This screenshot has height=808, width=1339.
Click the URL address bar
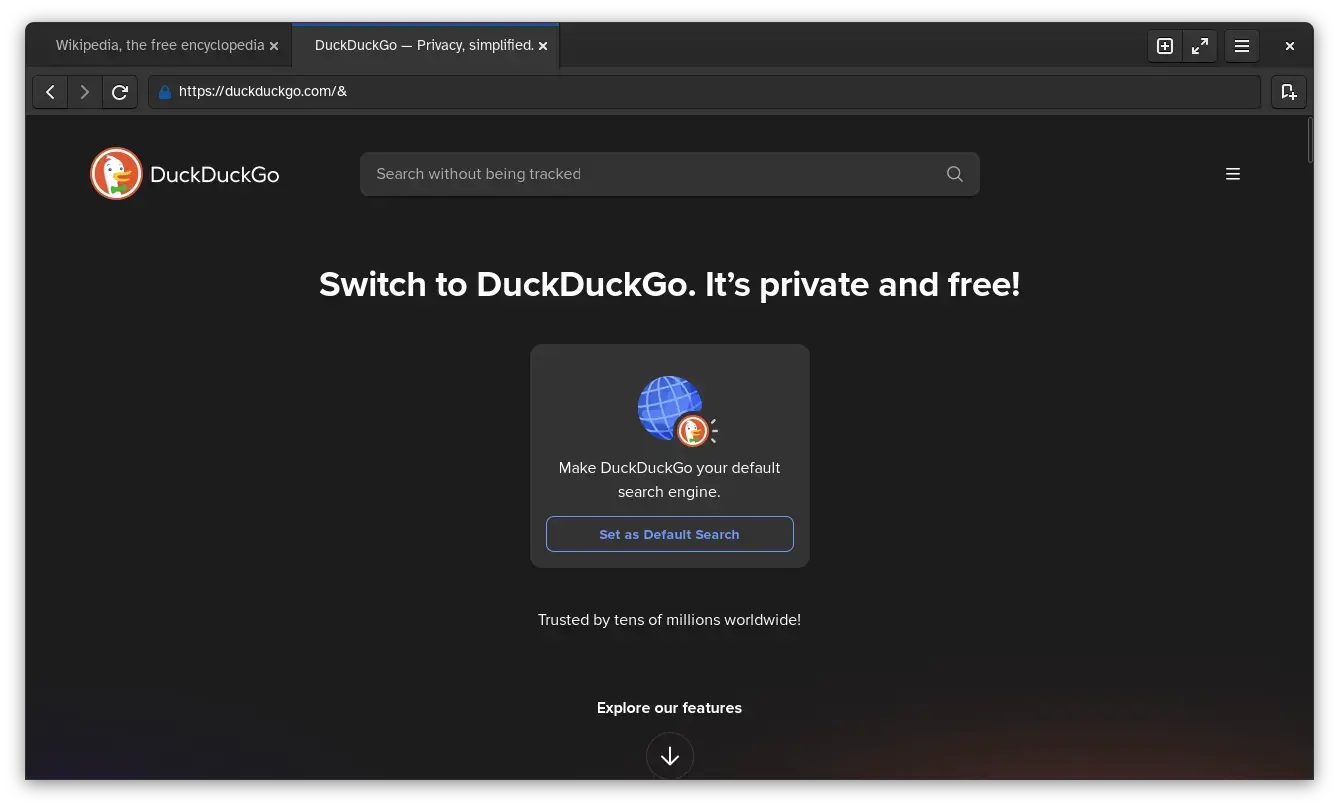point(700,92)
